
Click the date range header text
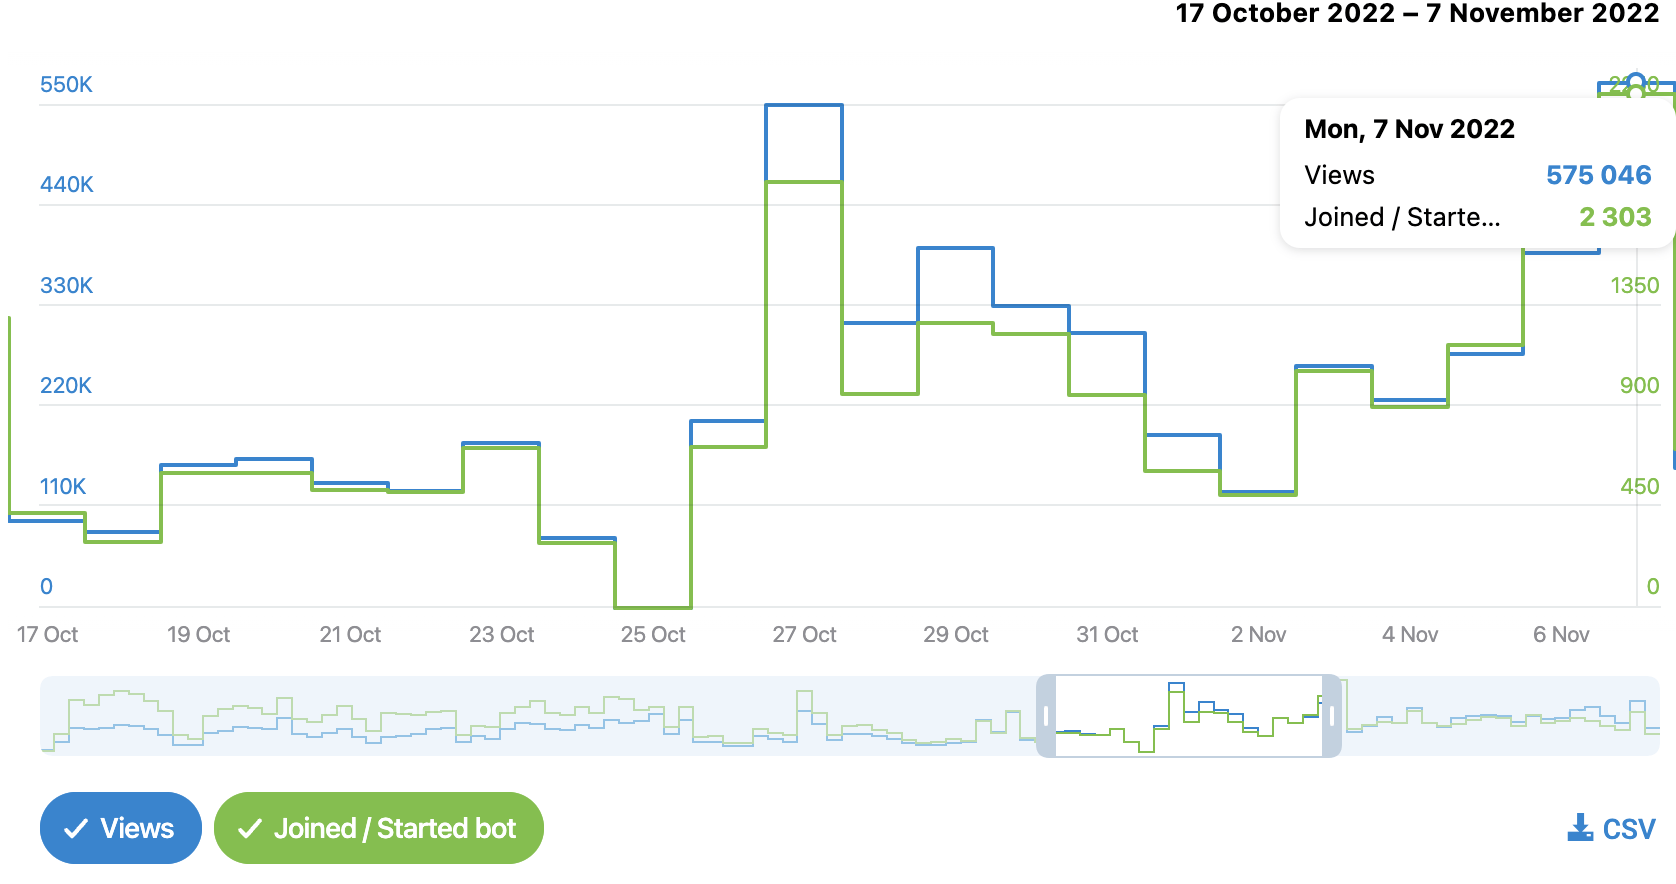coord(1417,13)
